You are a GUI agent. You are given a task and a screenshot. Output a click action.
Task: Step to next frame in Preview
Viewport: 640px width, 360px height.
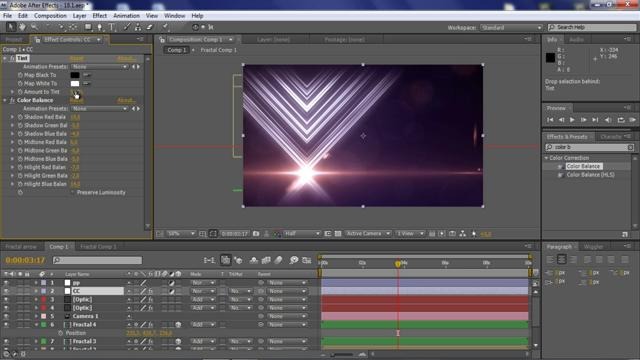coord(583,120)
